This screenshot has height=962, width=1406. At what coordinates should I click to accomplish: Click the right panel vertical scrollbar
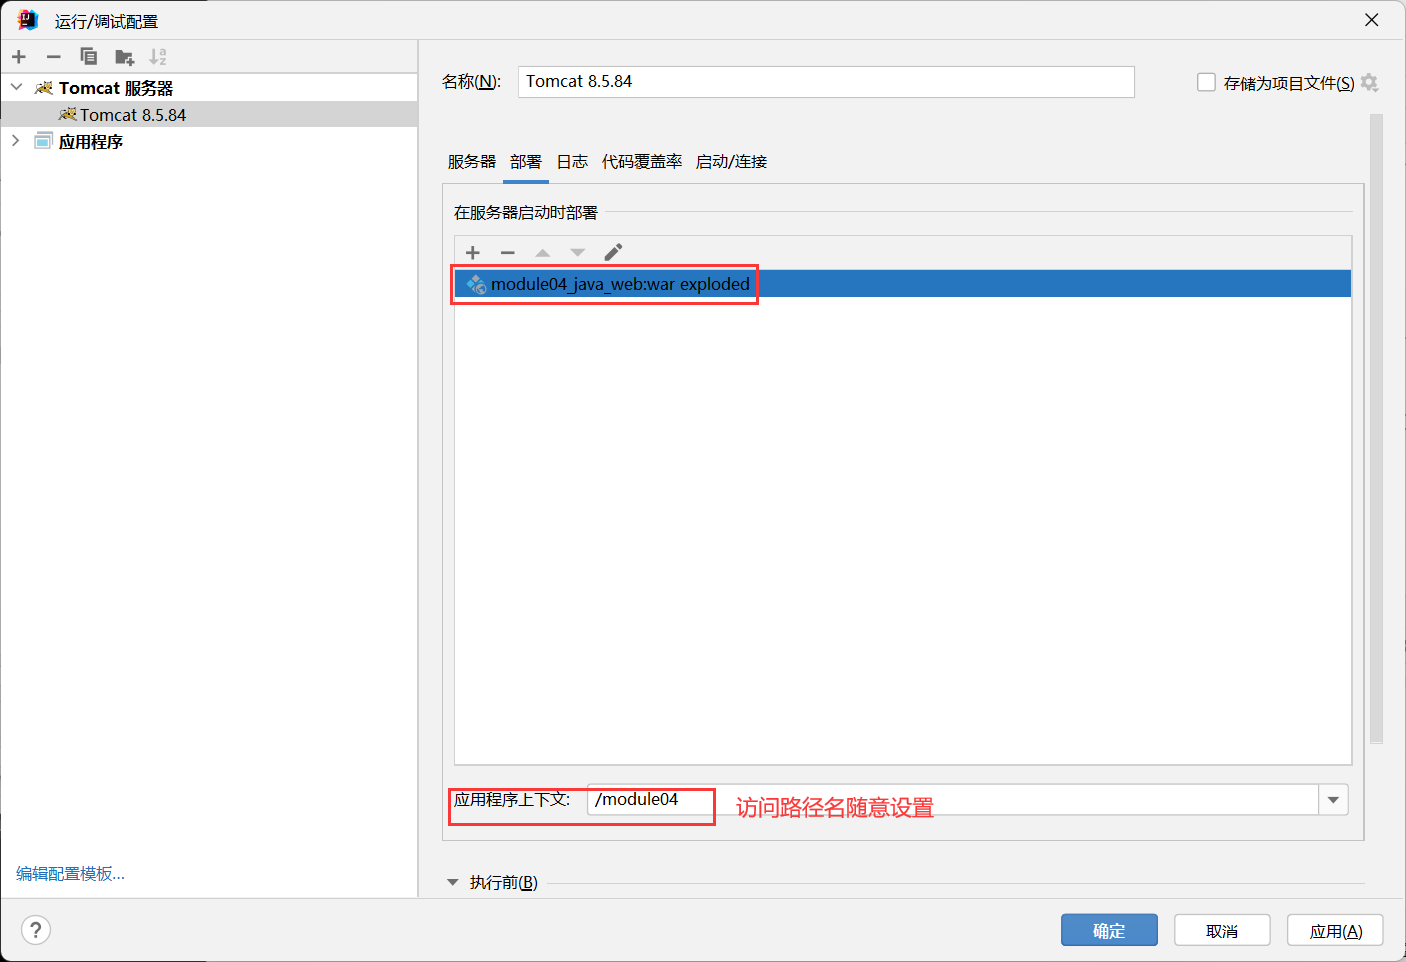point(1376,428)
